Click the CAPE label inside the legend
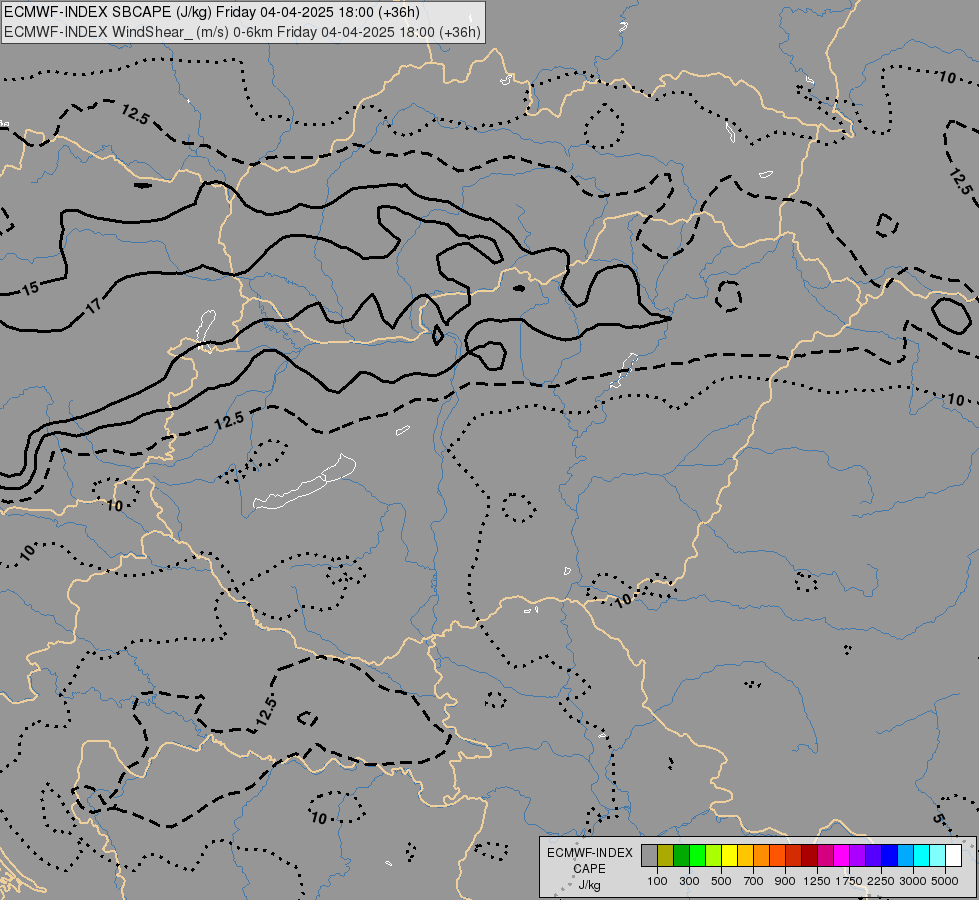 [589, 869]
